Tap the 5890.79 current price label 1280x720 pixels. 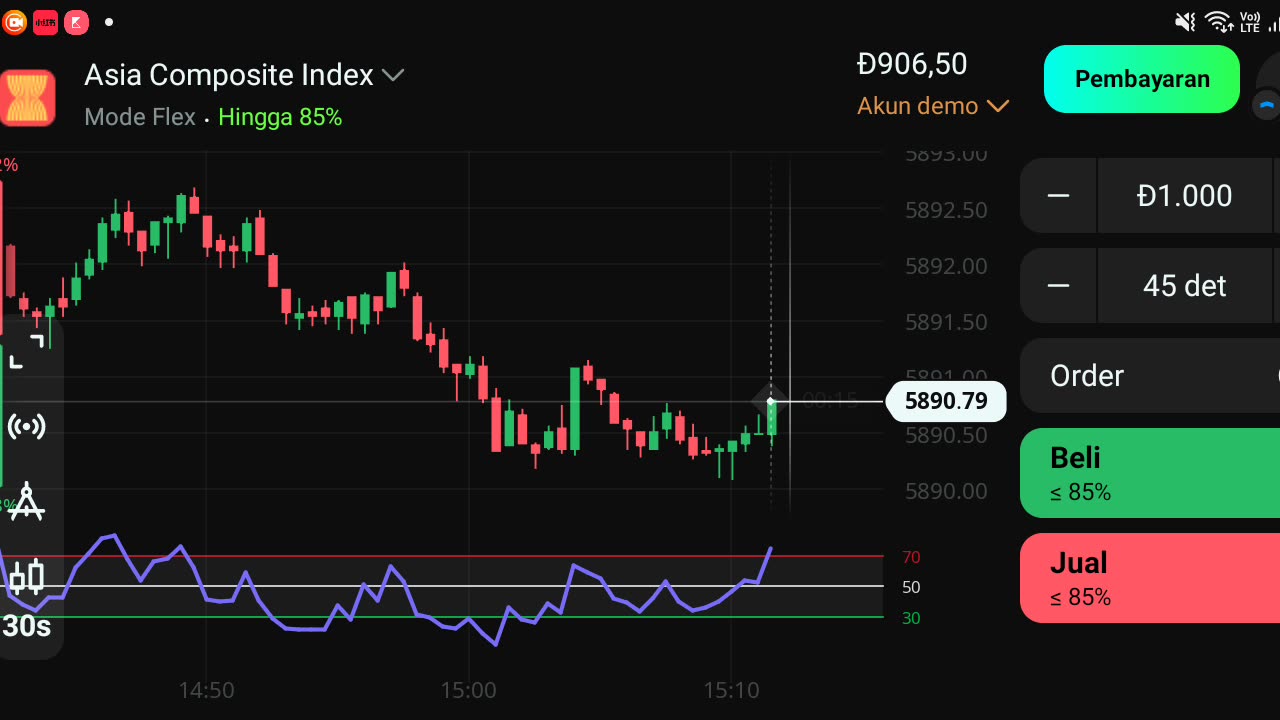pyautogui.click(x=946, y=402)
